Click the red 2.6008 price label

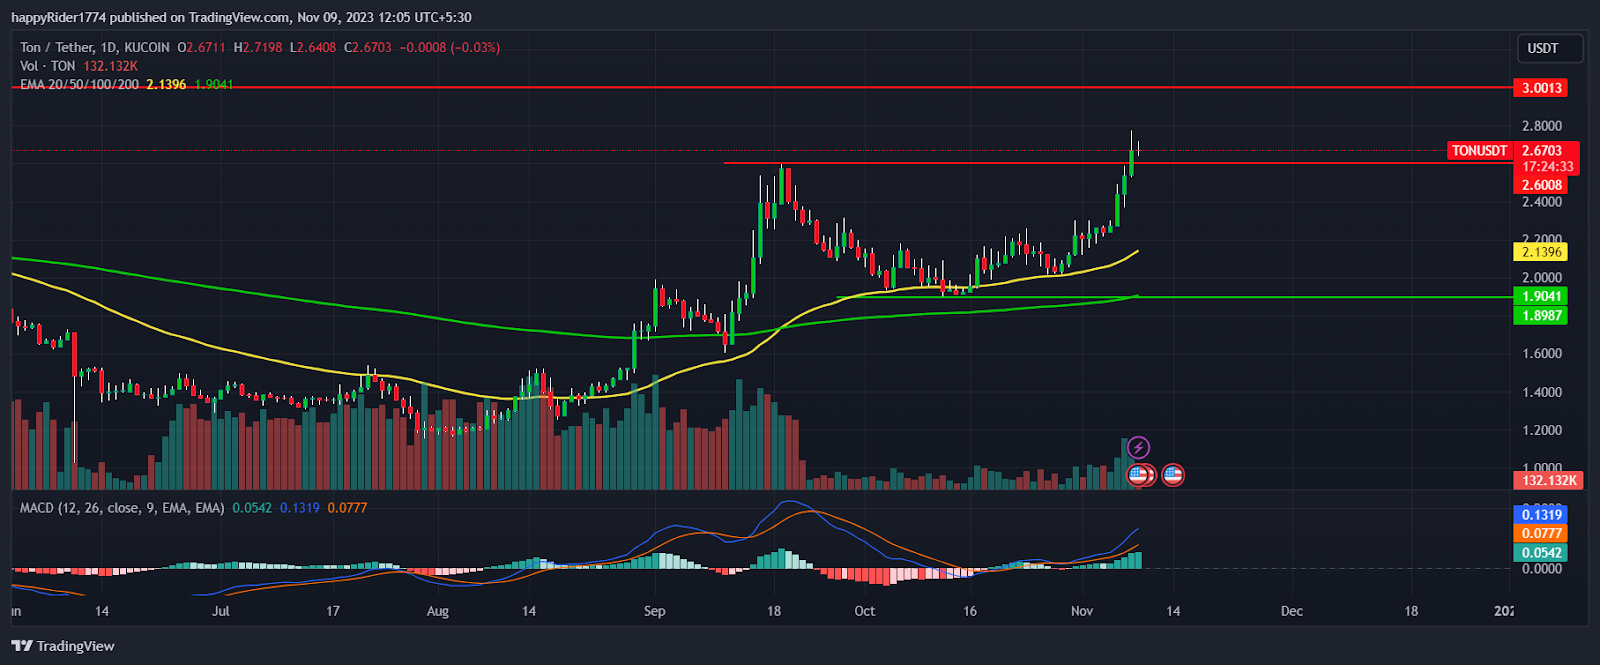pos(1541,185)
